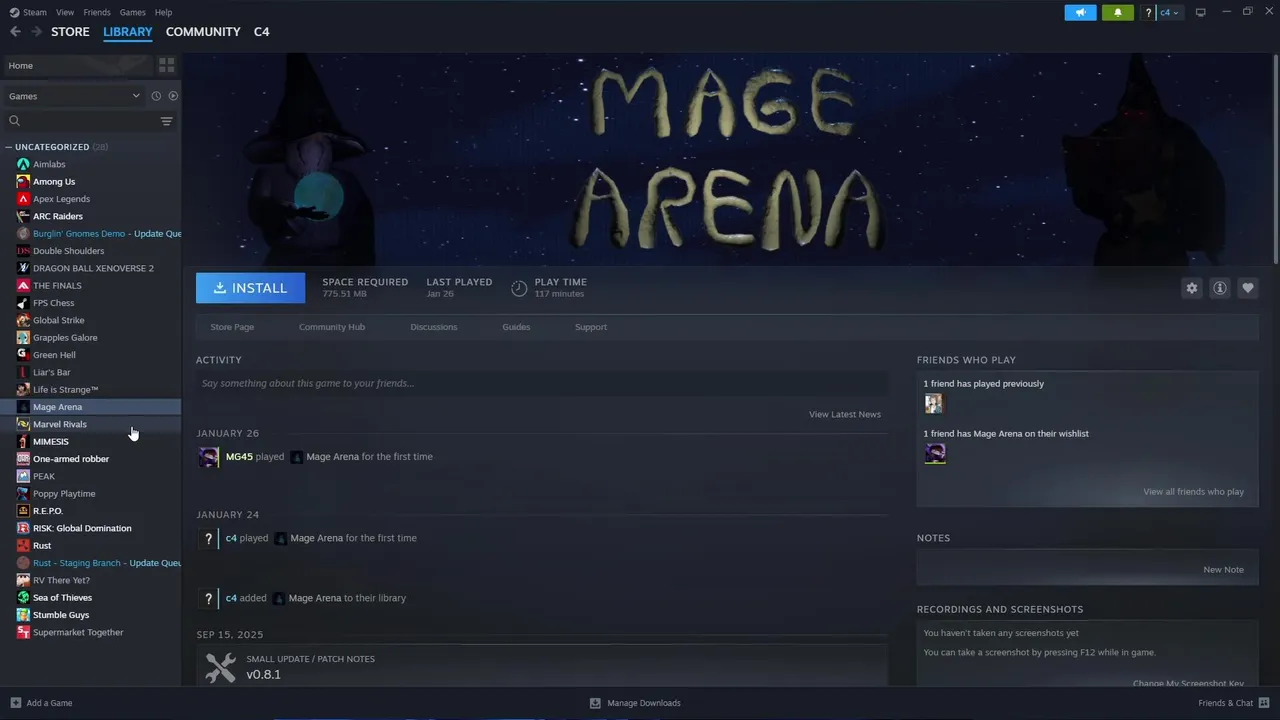Select Marvel Rivals in the library
Screen dimensions: 1280x720
(x=90, y=424)
